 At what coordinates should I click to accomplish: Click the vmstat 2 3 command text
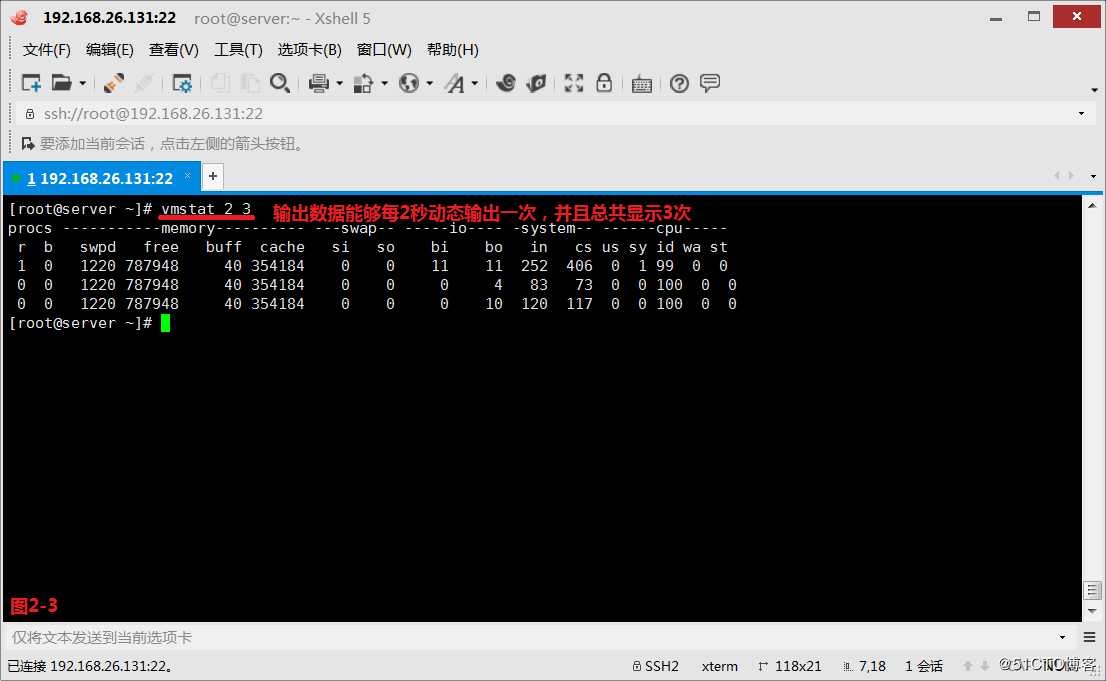point(206,209)
